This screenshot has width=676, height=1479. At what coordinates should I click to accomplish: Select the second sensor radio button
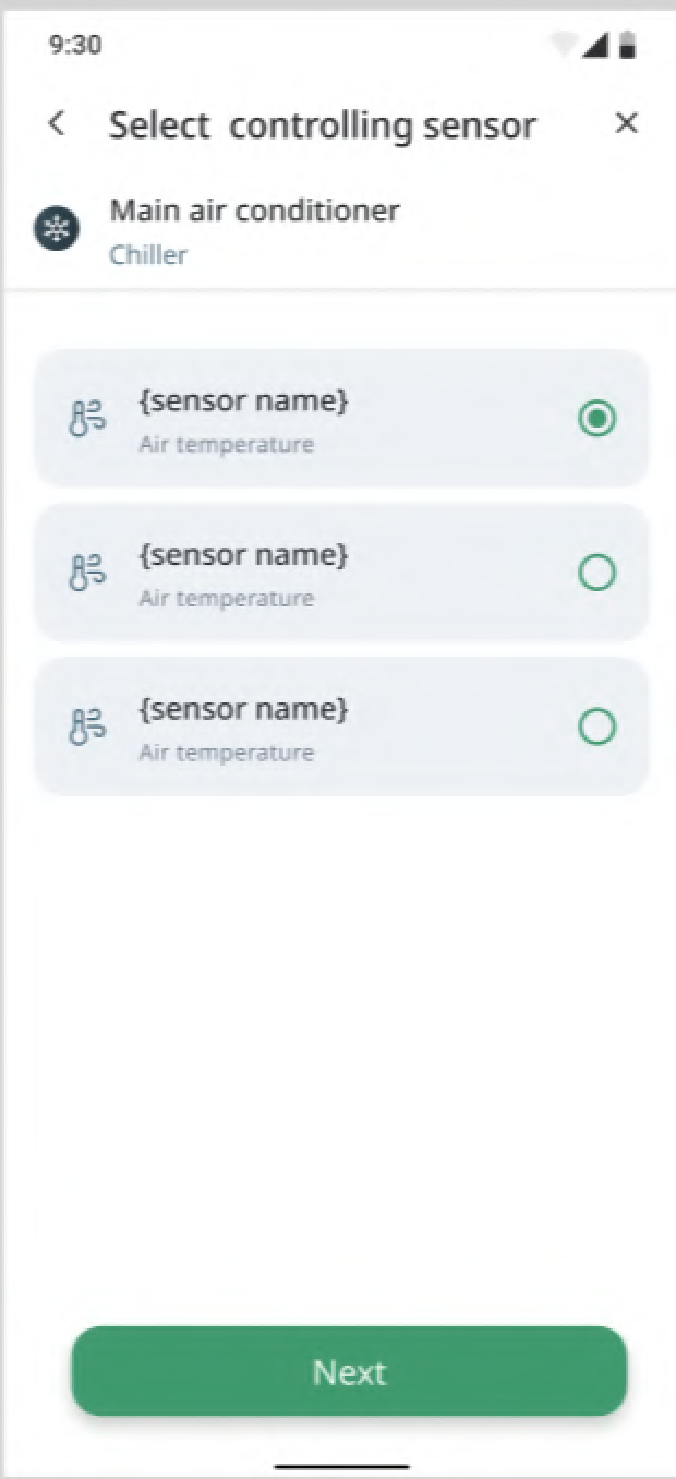[597, 573]
